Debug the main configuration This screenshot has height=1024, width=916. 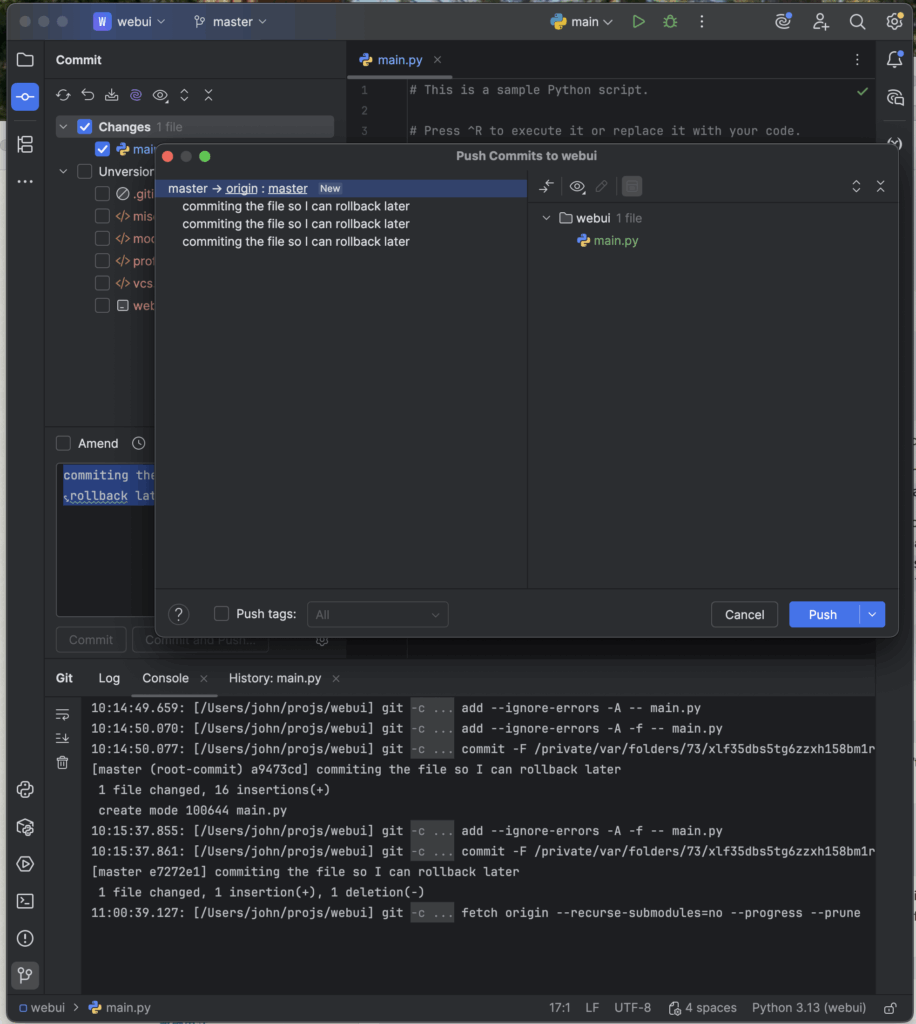click(x=670, y=22)
